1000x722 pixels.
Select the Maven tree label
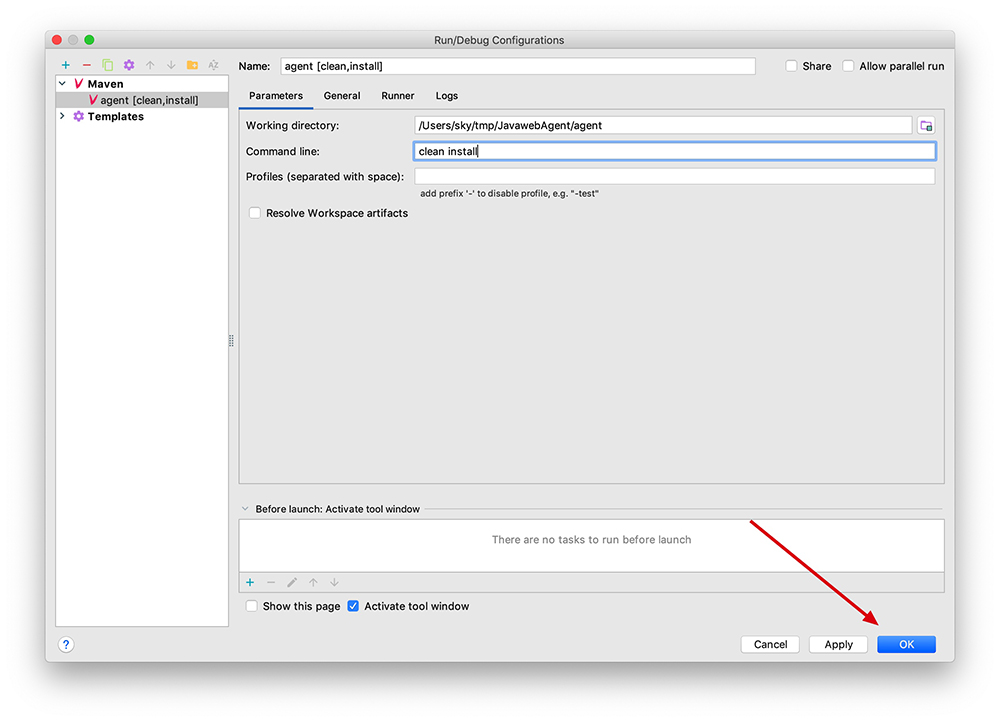105,84
